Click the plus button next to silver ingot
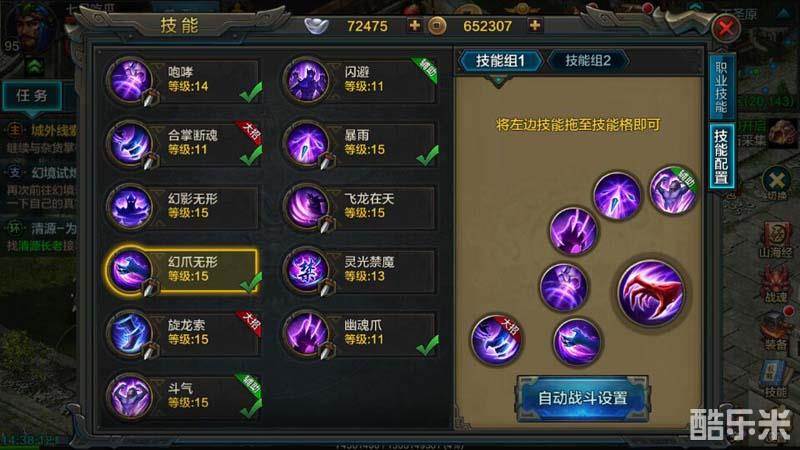 (414, 25)
